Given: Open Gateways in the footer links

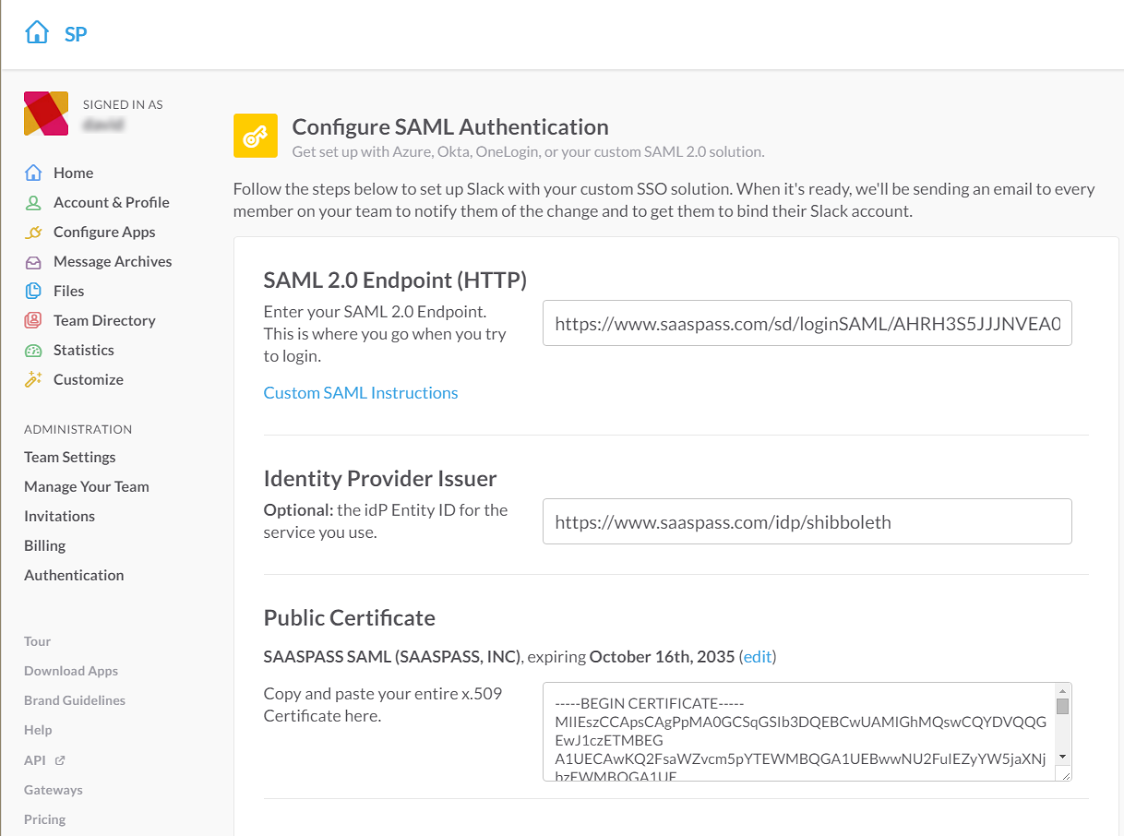Looking at the screenshot, I should pyautogui.click(x=53, y=790).
